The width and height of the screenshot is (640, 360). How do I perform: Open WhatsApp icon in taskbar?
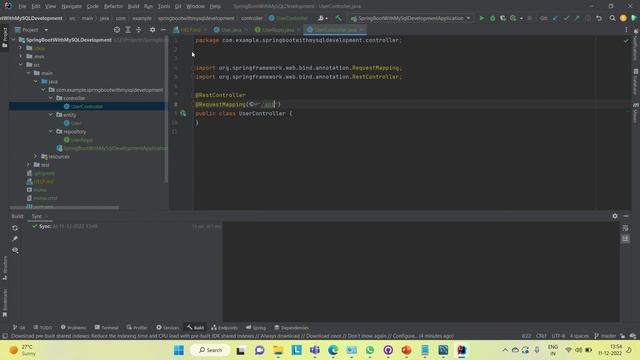(x=369, y=350)
